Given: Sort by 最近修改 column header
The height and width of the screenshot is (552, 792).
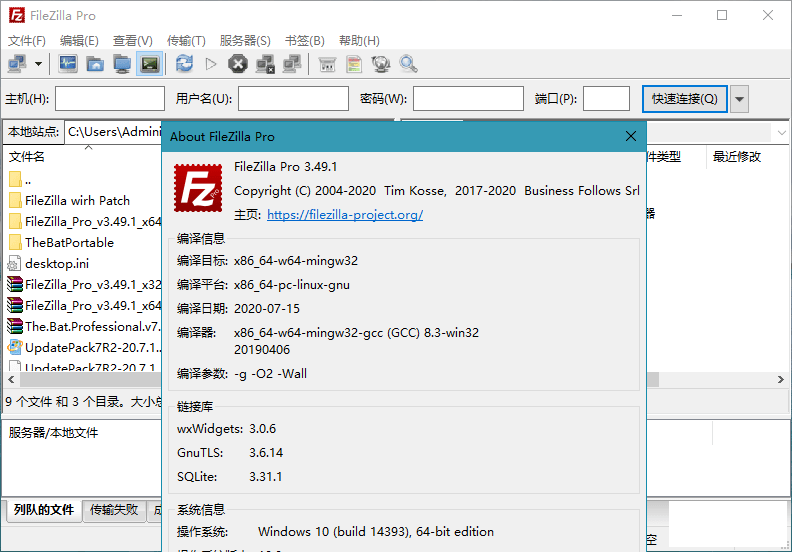Looking at the screenshot, I should (x=736, y=157).
